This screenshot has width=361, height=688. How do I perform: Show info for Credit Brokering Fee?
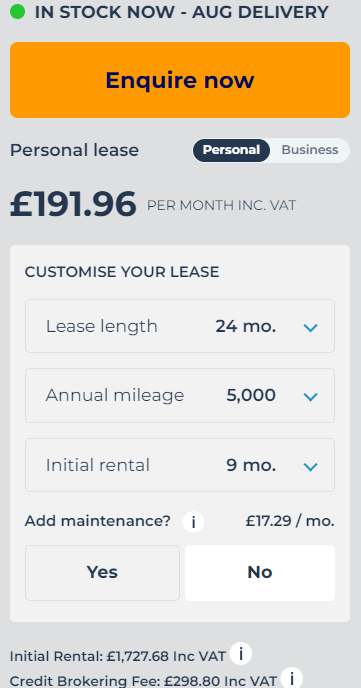292,678
